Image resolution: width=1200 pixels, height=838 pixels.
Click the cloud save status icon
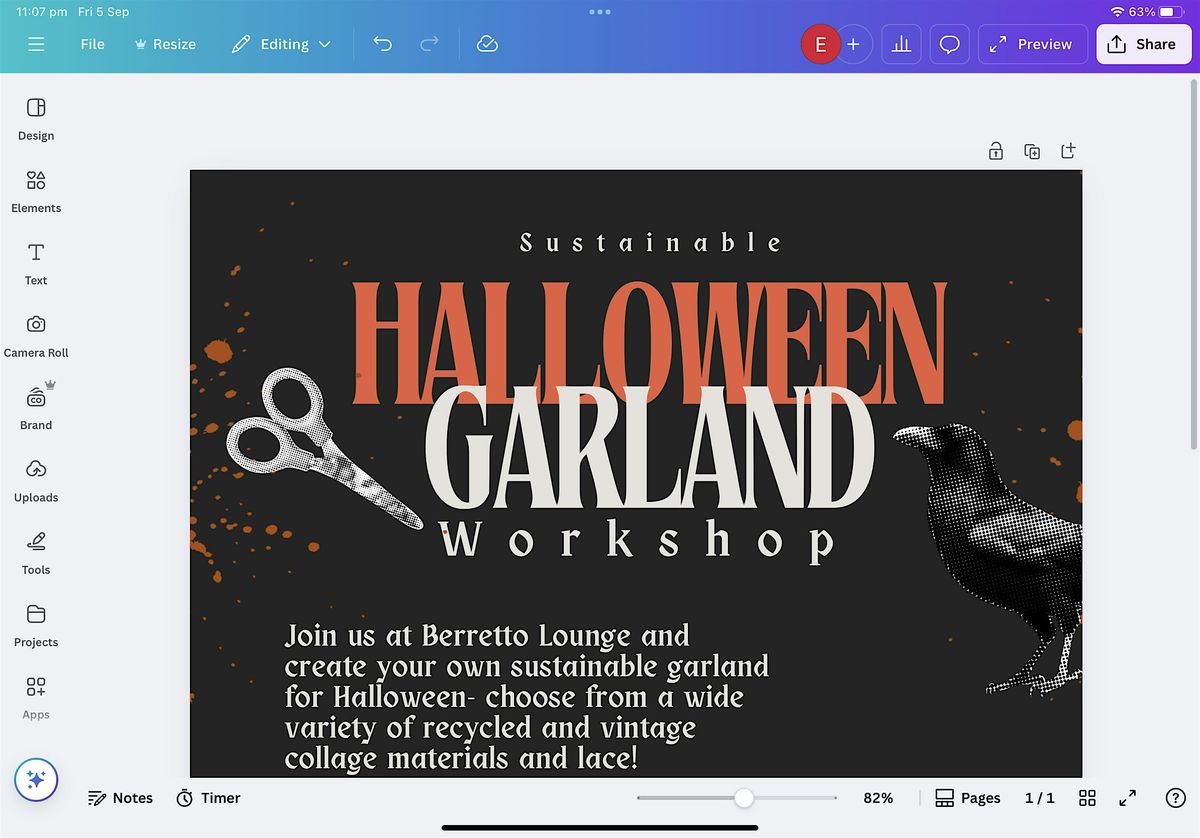487,44
